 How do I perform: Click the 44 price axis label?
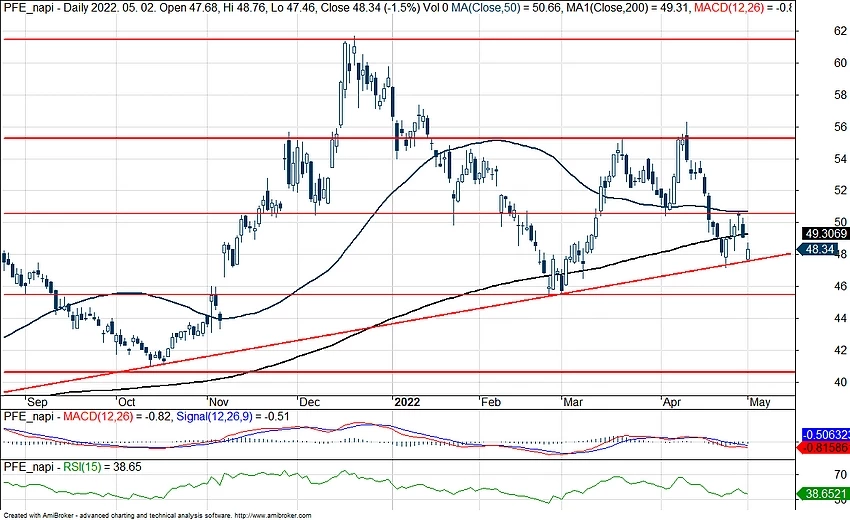pos(840,318)
